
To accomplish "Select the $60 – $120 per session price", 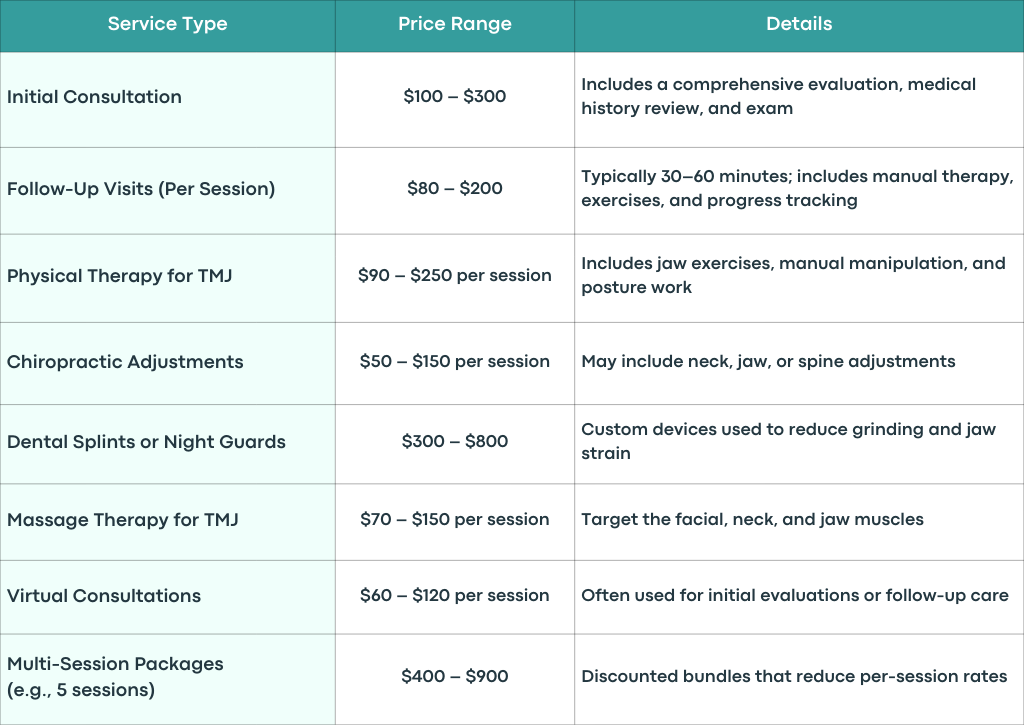I will point(455,595).
